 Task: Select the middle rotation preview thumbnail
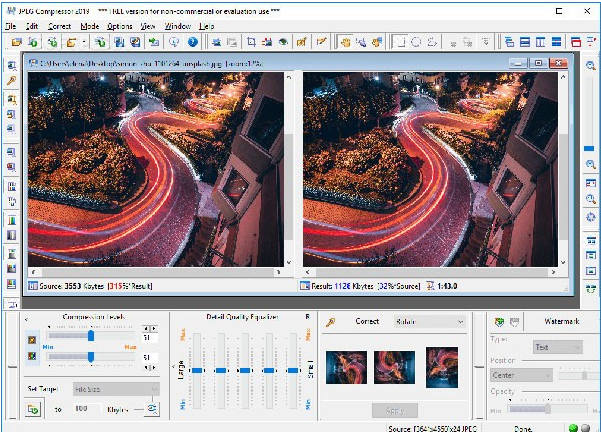click(393, 367)
